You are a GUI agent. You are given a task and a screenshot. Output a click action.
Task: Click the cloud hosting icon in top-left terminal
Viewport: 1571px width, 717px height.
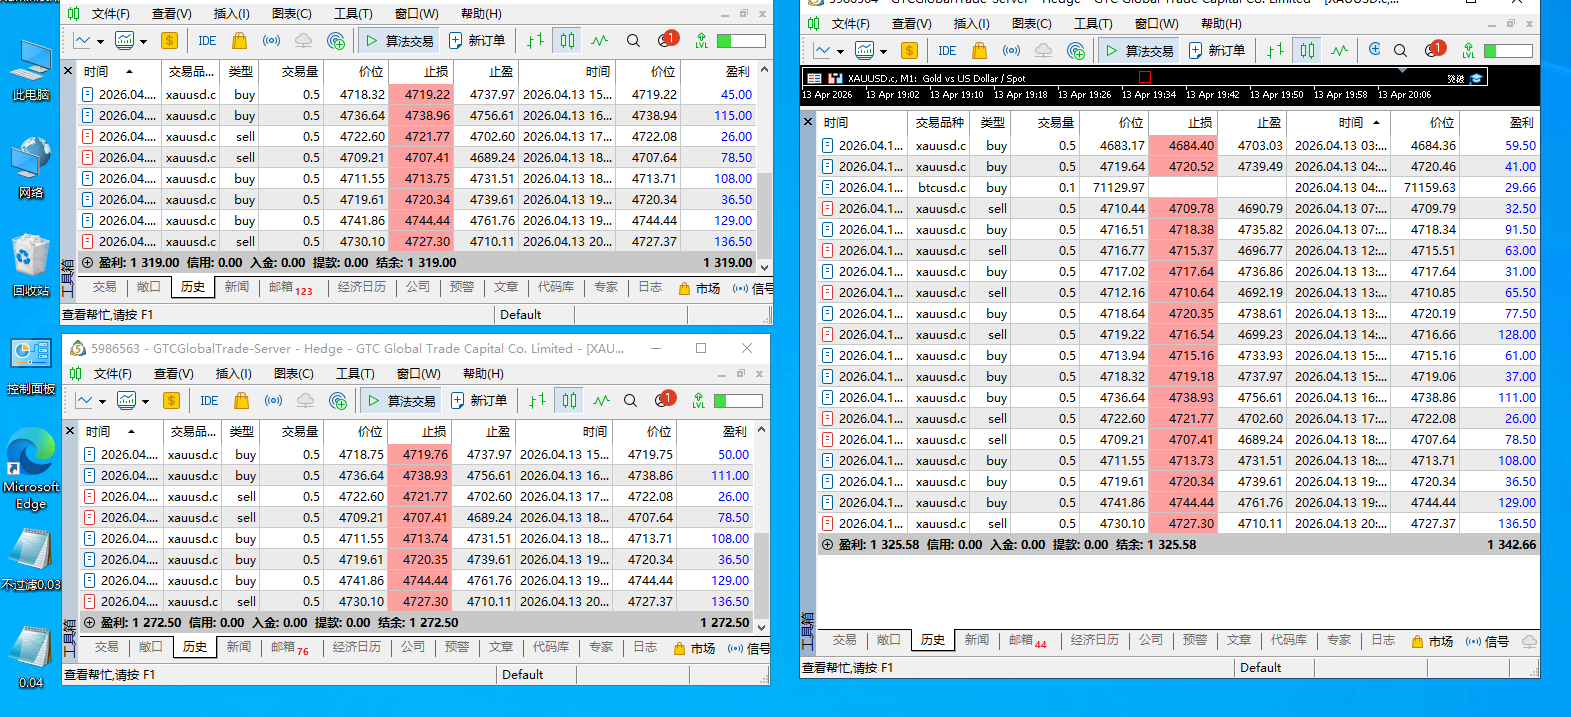click(x=303, y=41)
